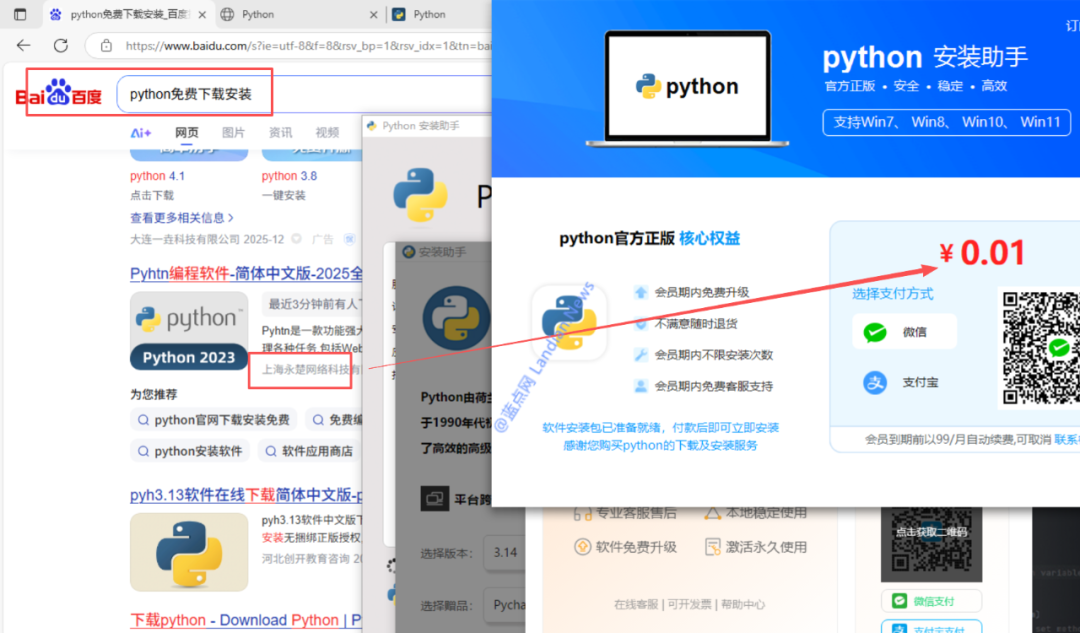Open the python 3.8 ad link

(289, 176)
